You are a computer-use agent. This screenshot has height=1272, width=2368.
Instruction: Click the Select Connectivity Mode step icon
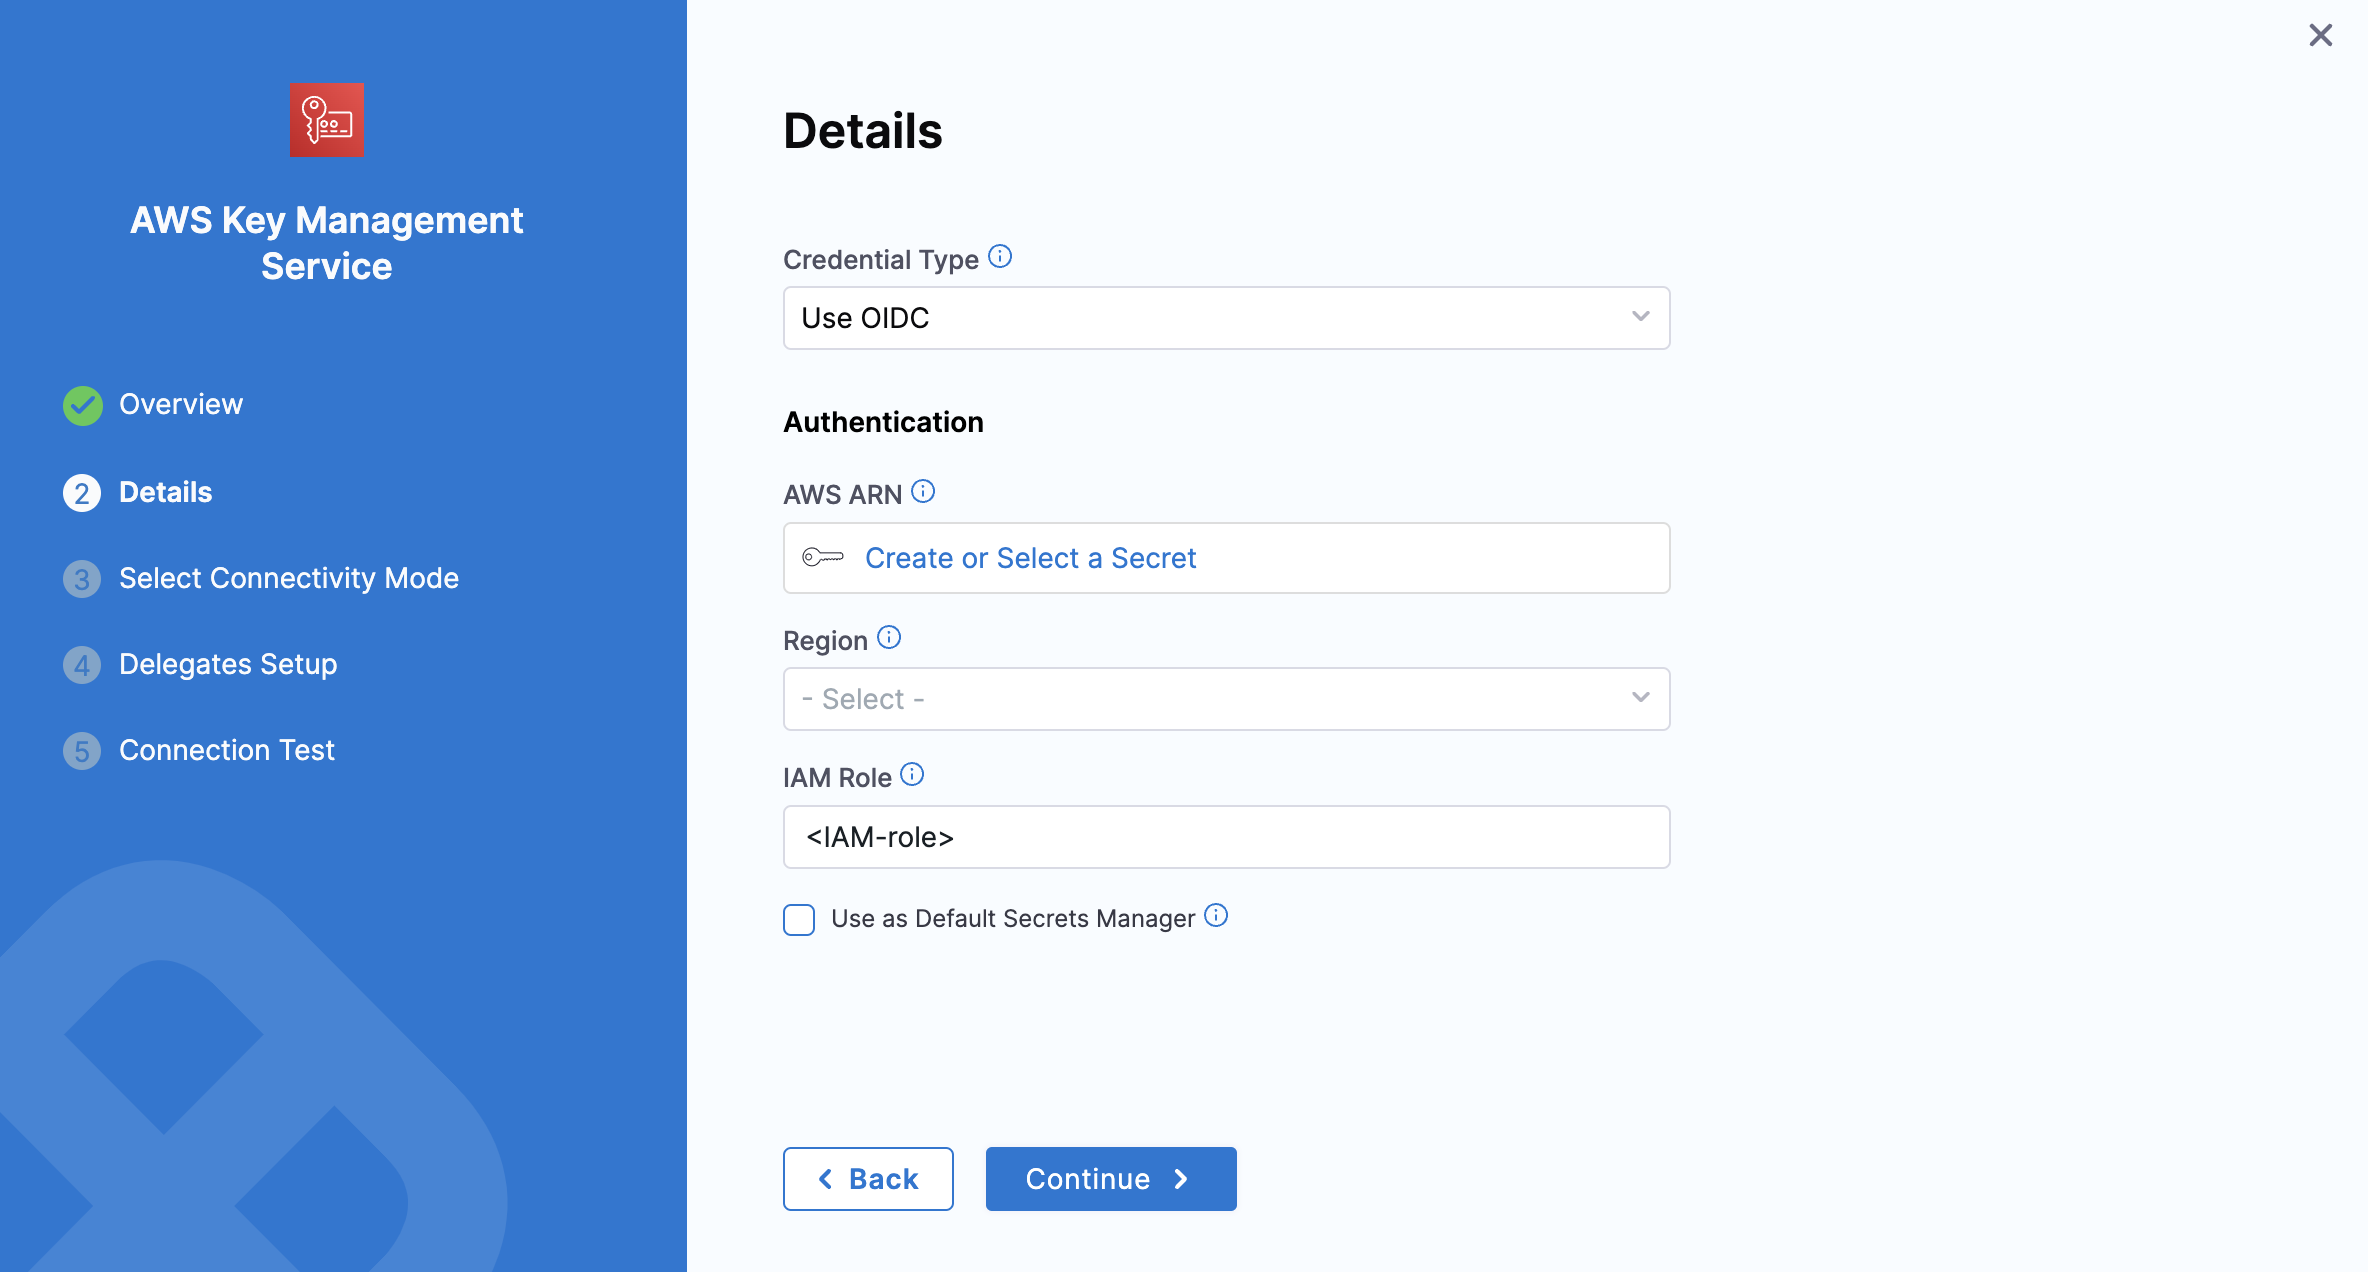(x=81, y=576)
